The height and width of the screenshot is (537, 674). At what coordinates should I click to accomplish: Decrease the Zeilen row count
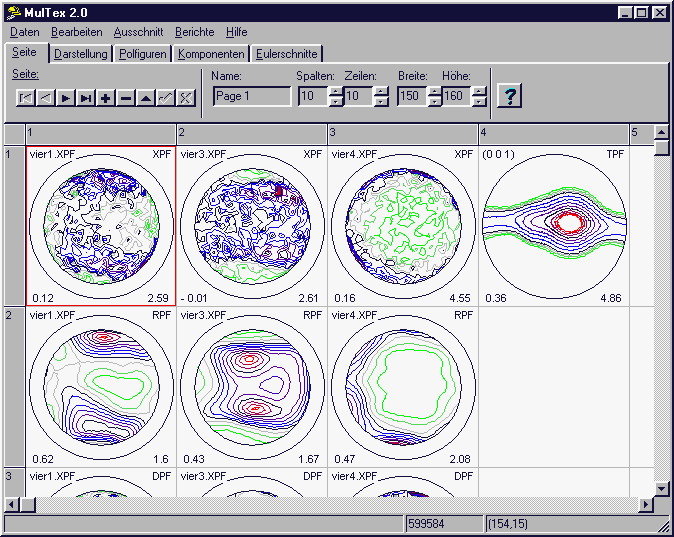tap(381, 102)
